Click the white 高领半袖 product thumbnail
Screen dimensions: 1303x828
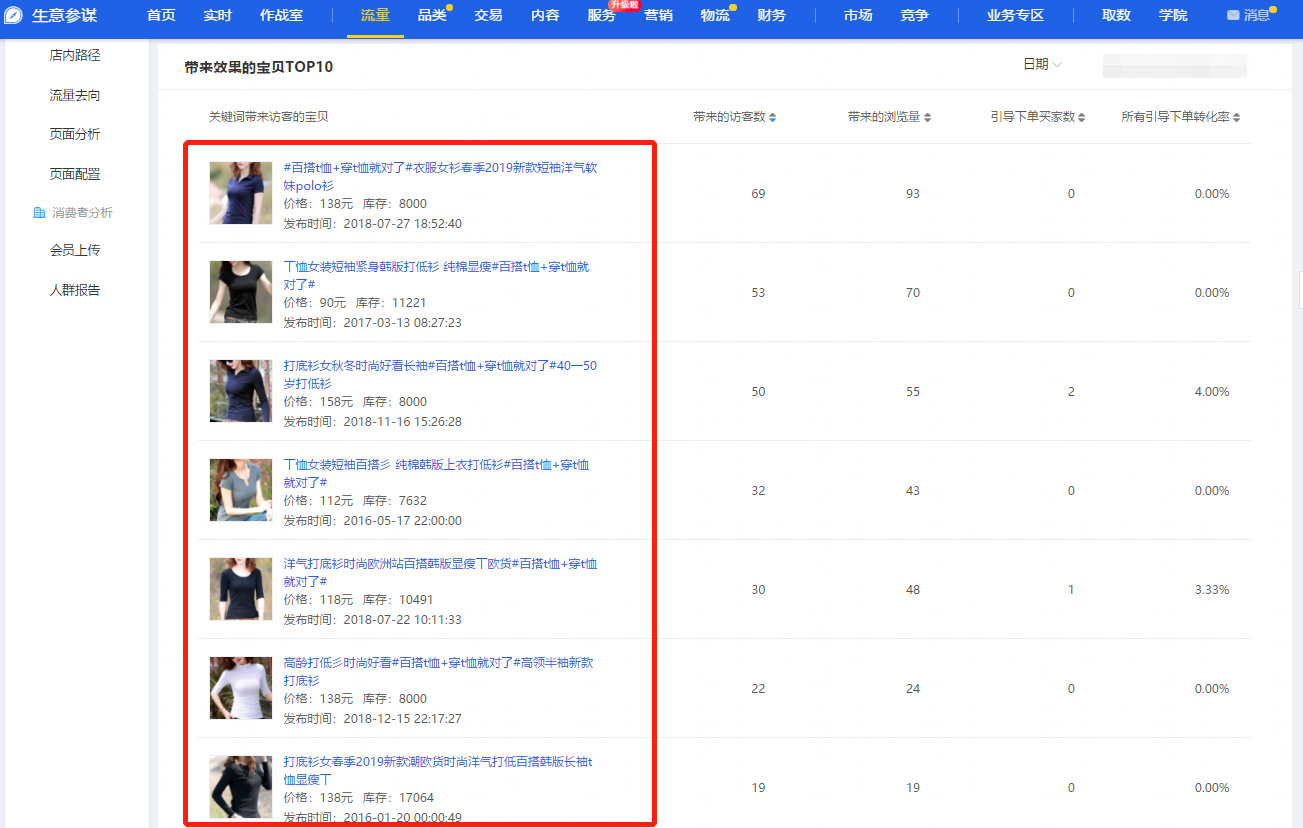(x=240, y=688)
